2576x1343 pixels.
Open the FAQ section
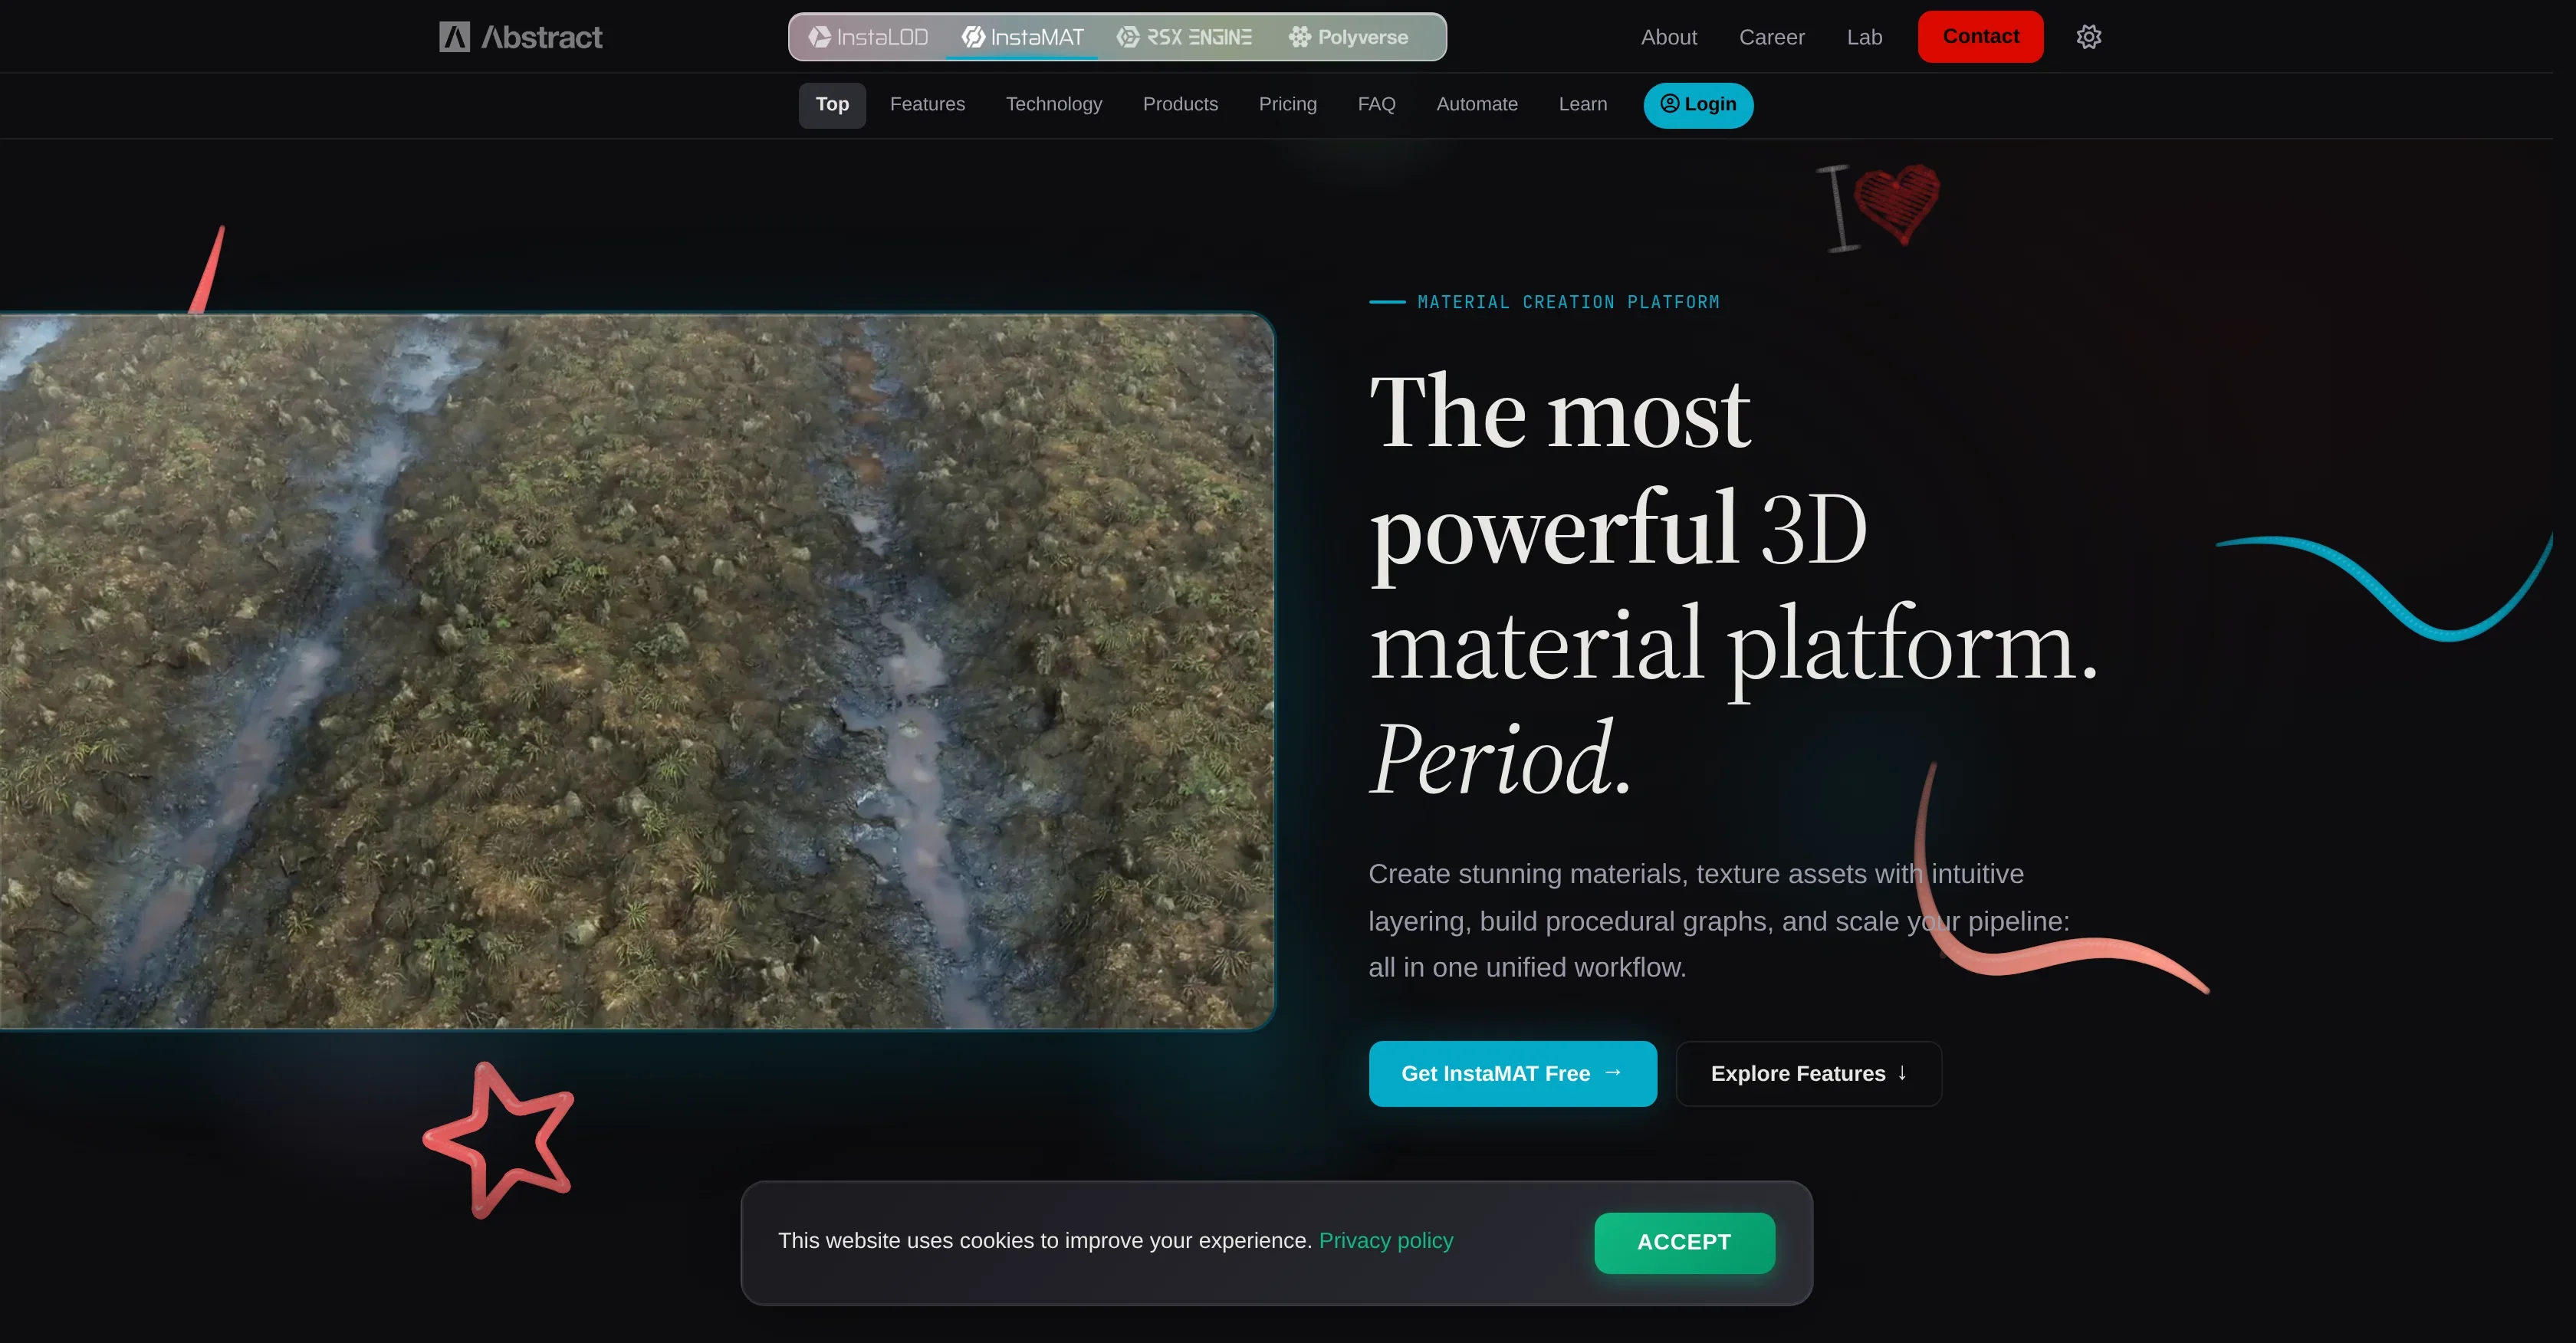1376,105
